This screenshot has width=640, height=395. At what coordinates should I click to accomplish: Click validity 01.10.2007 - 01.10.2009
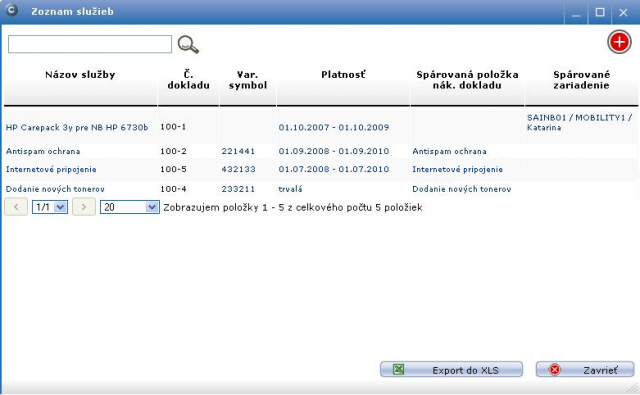(334, 127)
